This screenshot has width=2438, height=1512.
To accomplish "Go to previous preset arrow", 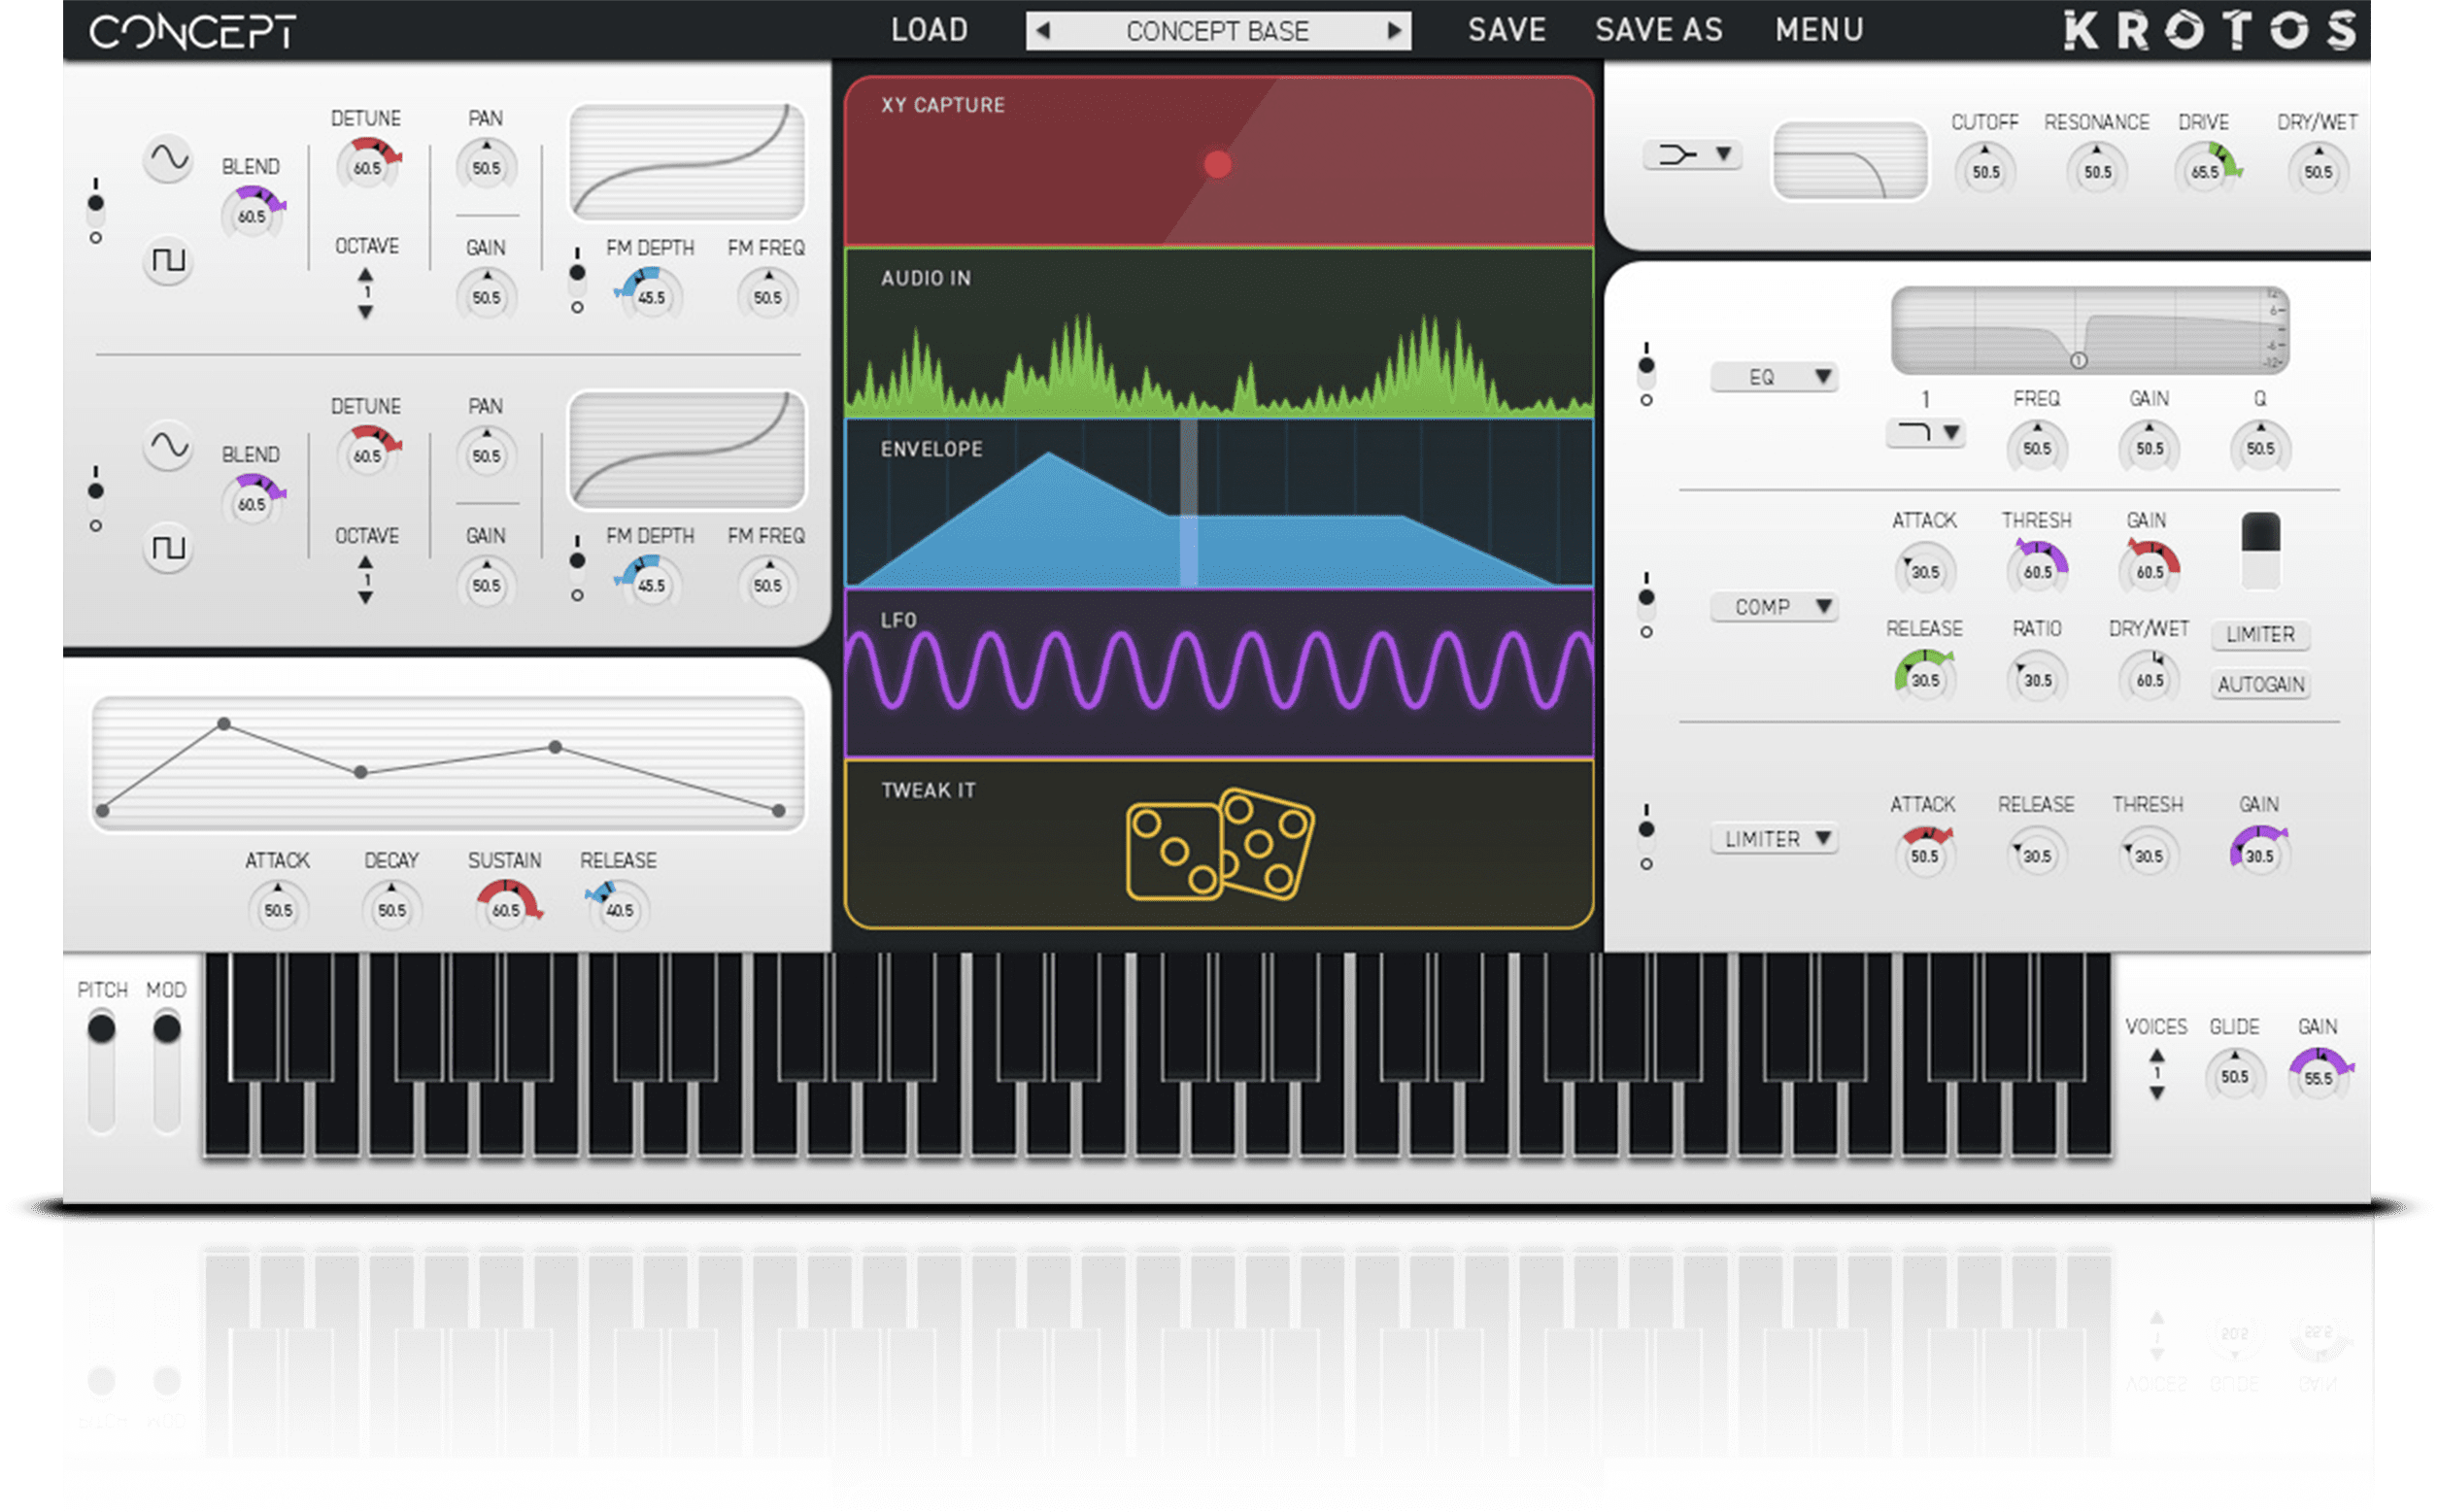I will 1042,30.
